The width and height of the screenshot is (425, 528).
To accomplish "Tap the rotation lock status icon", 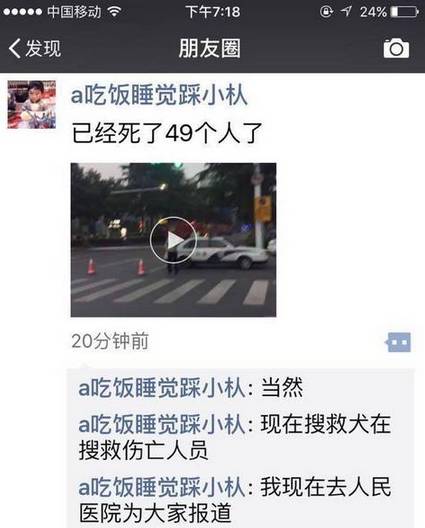I will click(326, 12).
